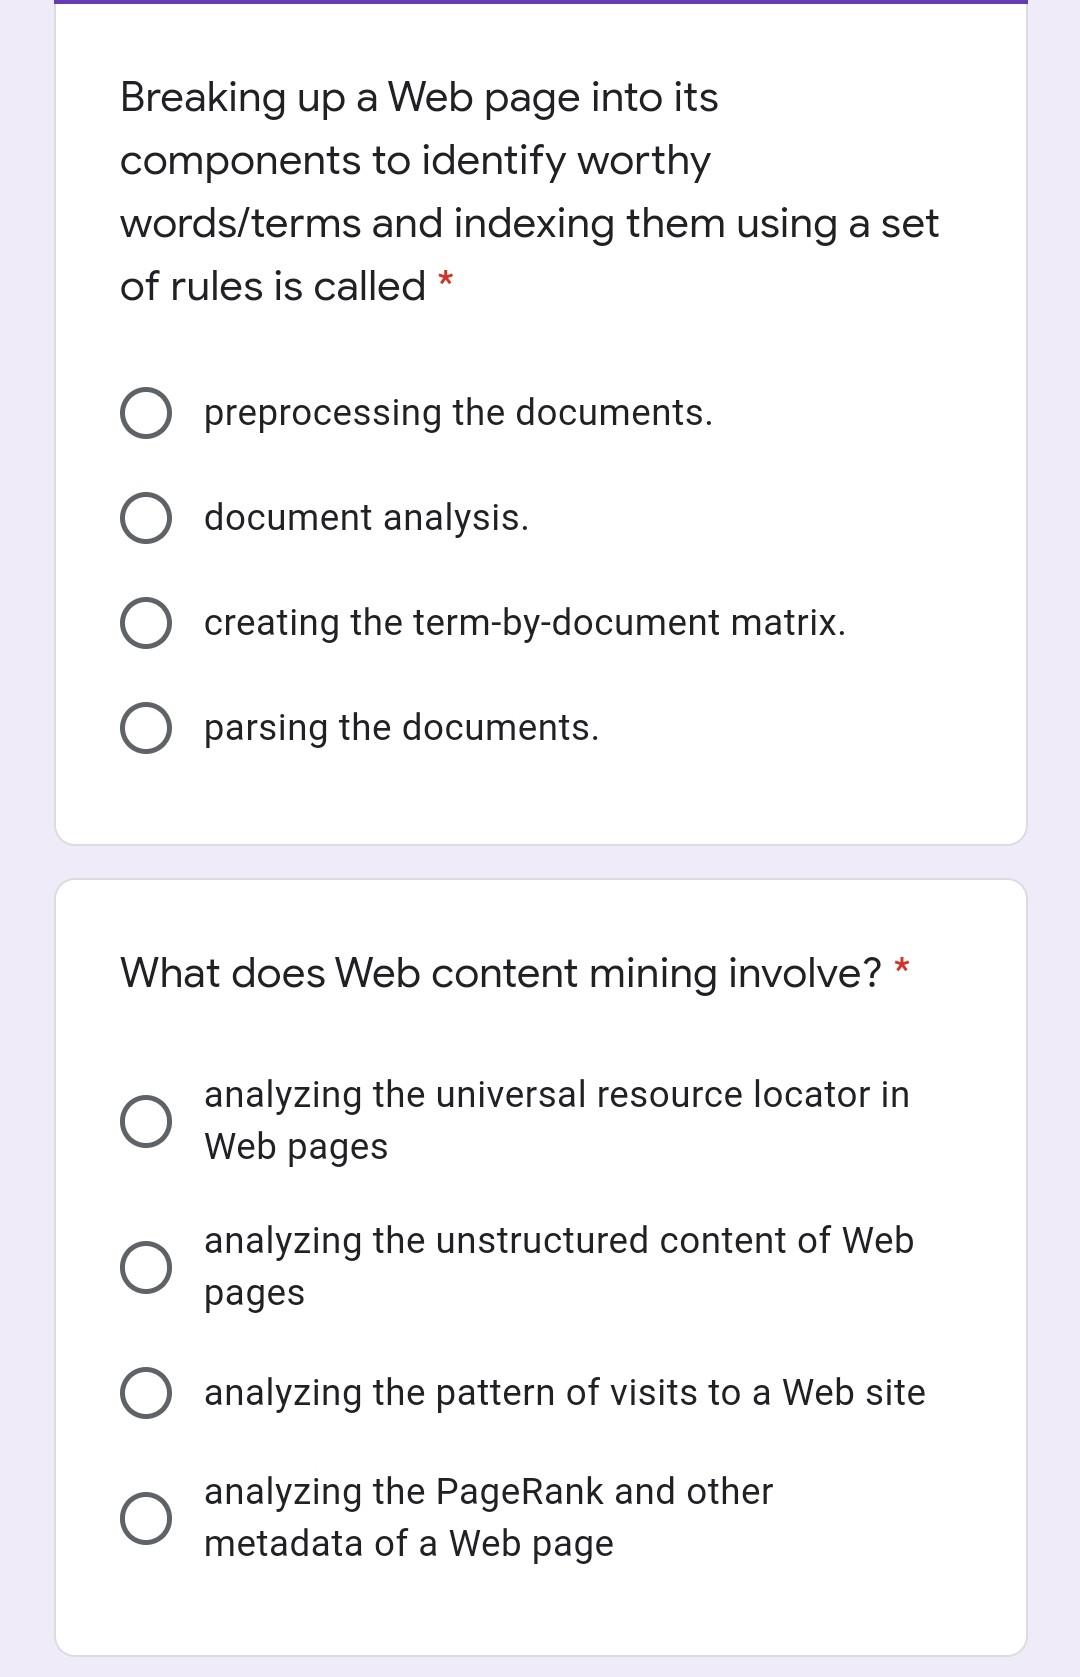
Task: Select the "parsing the documents." answer
Action: (x=145, y=727)
